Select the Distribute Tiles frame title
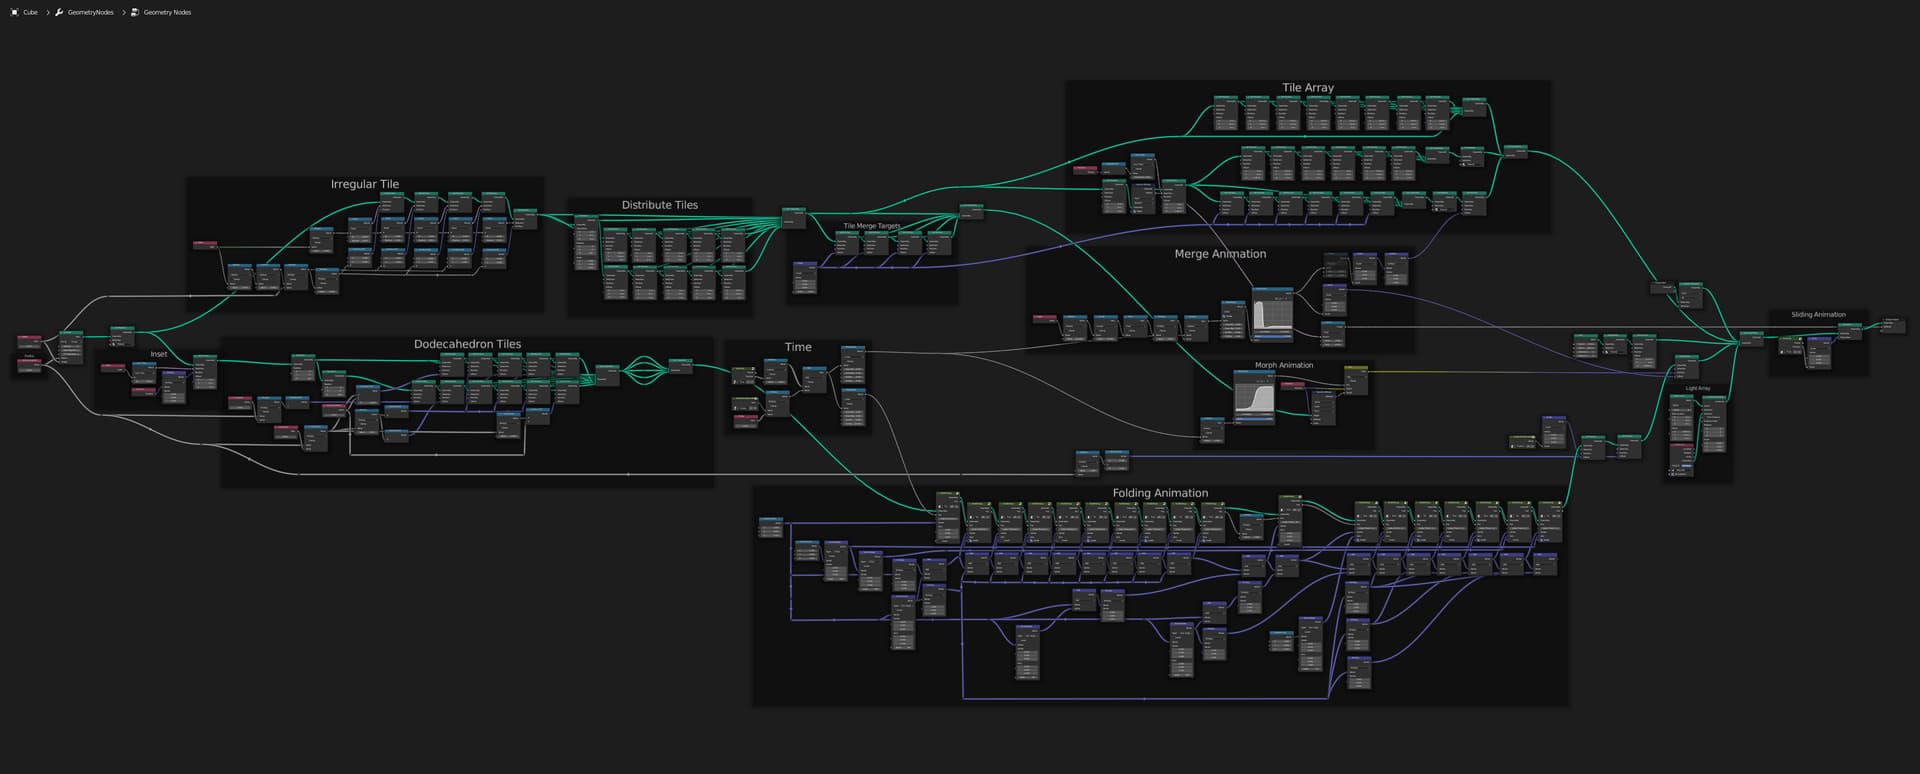Image resolution: width=1920 pixels, height=774 pixels. [660, 205]
